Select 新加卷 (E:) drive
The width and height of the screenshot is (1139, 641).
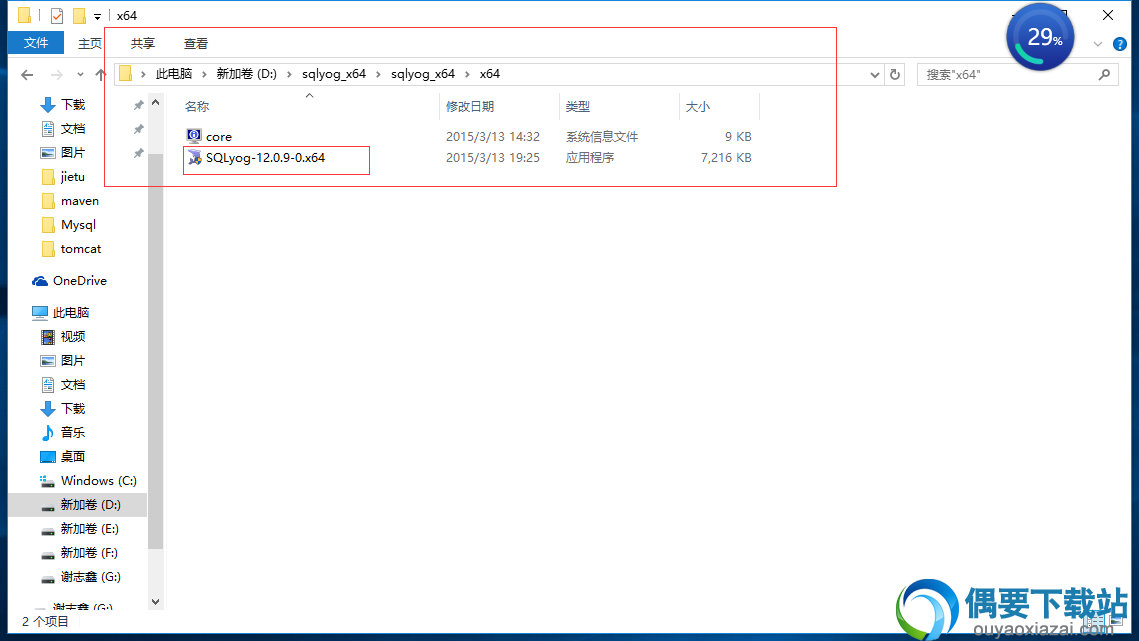89,529
